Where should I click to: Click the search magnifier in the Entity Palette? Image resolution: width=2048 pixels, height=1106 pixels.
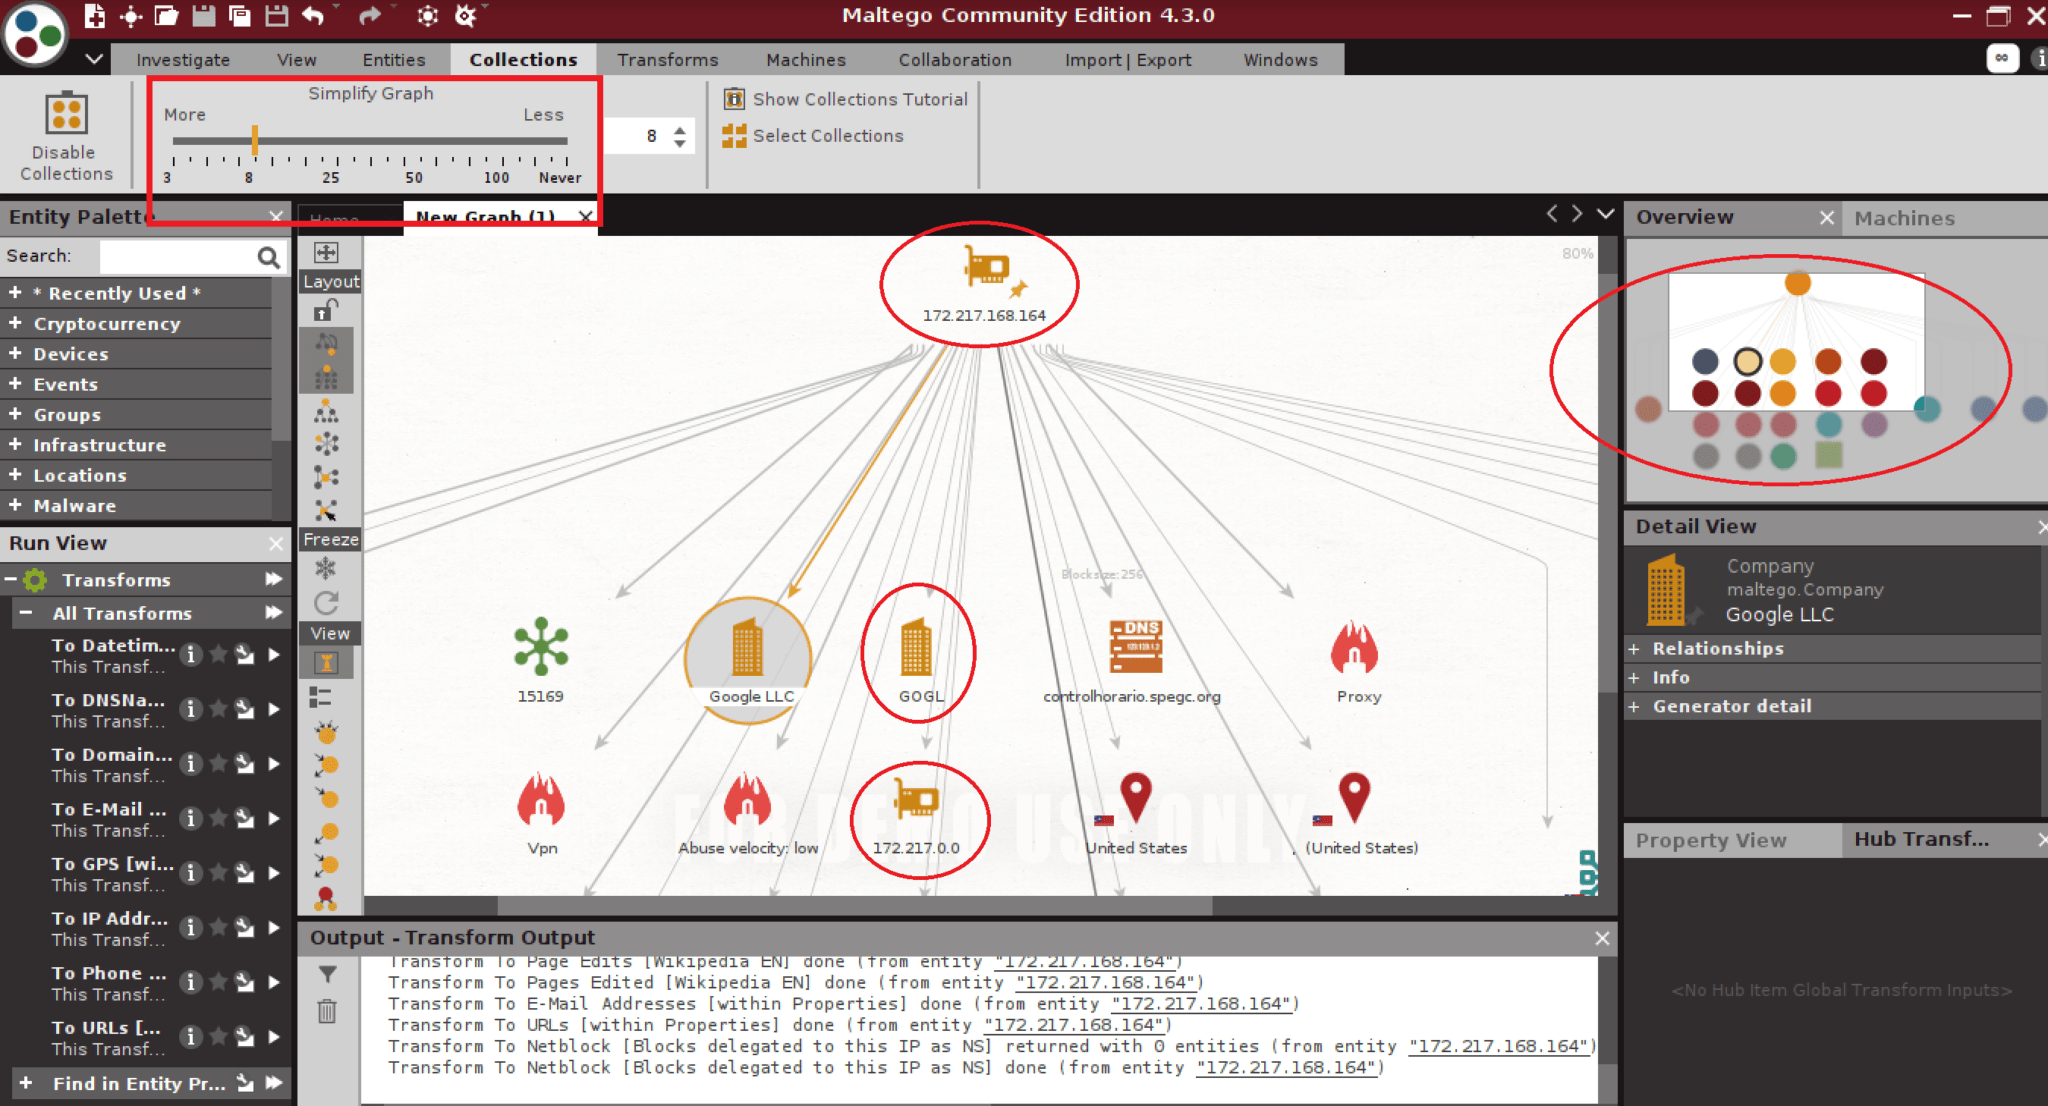(x=267, y=256)
